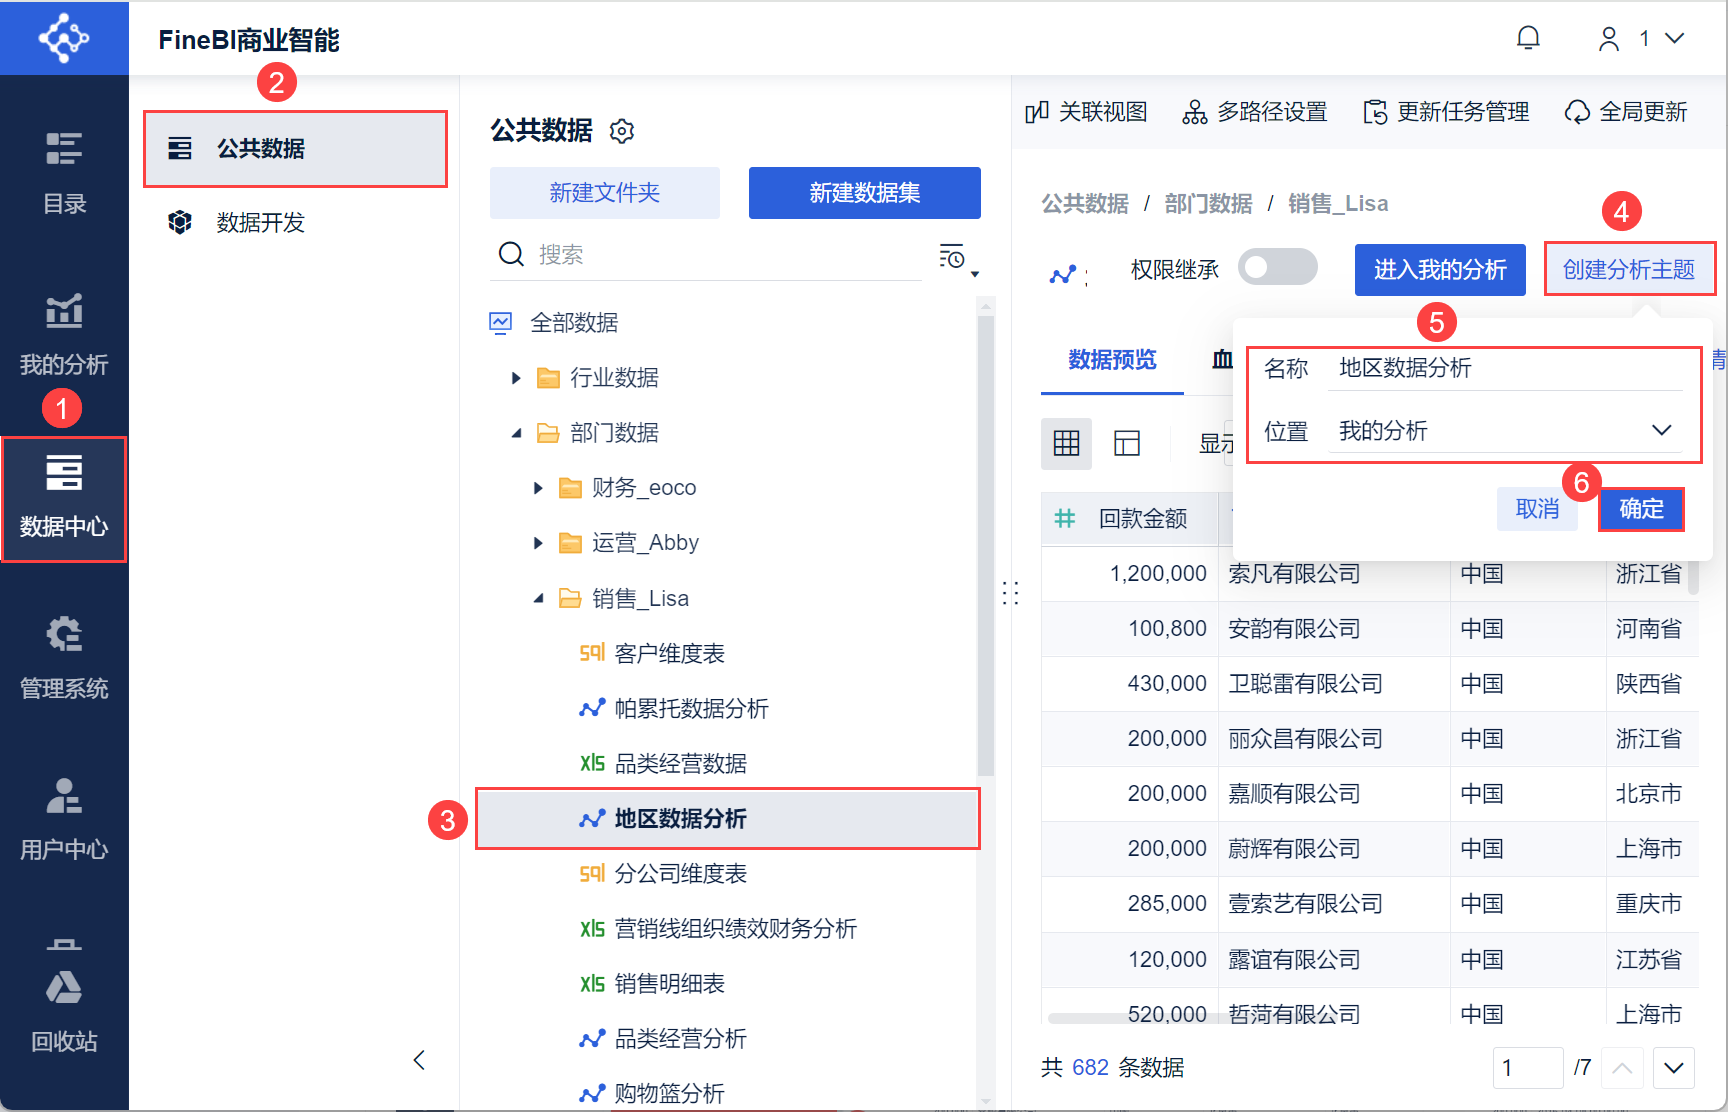This screenshot has height=1112, width=1728.
Task: Click the notification bell icon
Action: click(1527, 39)
